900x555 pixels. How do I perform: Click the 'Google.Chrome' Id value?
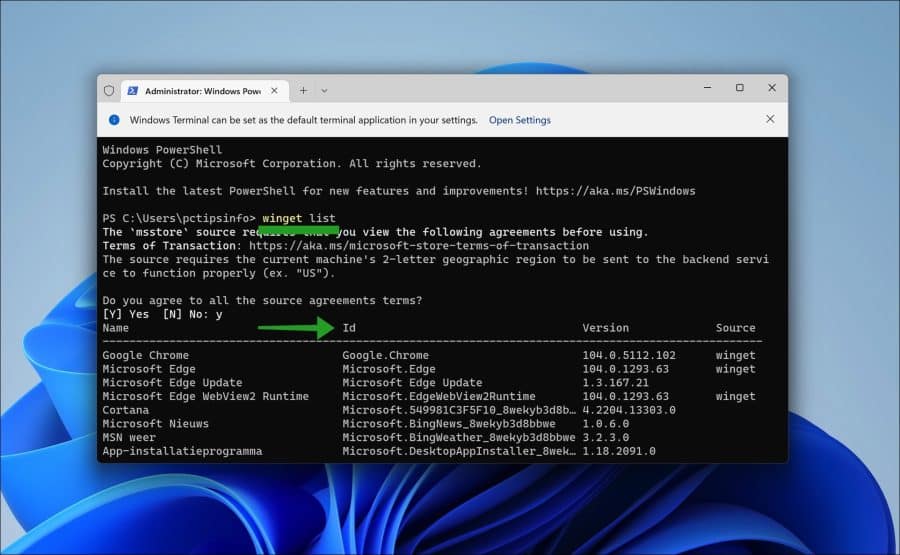tap(386, 355)
